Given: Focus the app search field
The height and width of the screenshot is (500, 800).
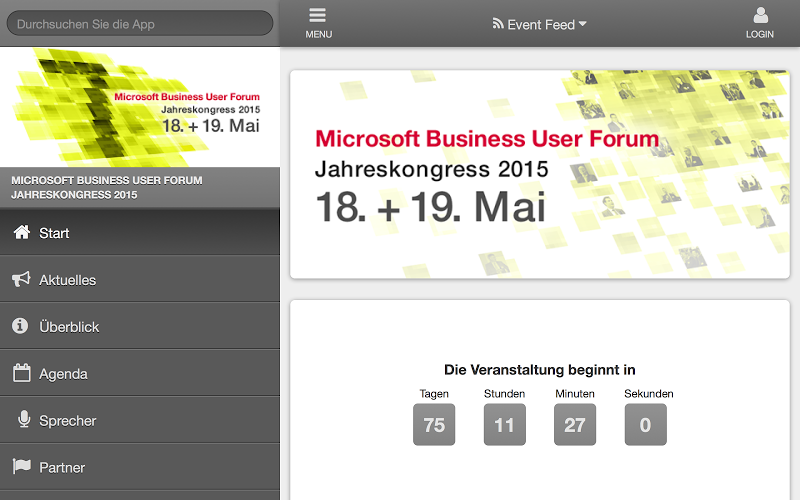Looking at the screenshot, I should click(x=140, y=23).
